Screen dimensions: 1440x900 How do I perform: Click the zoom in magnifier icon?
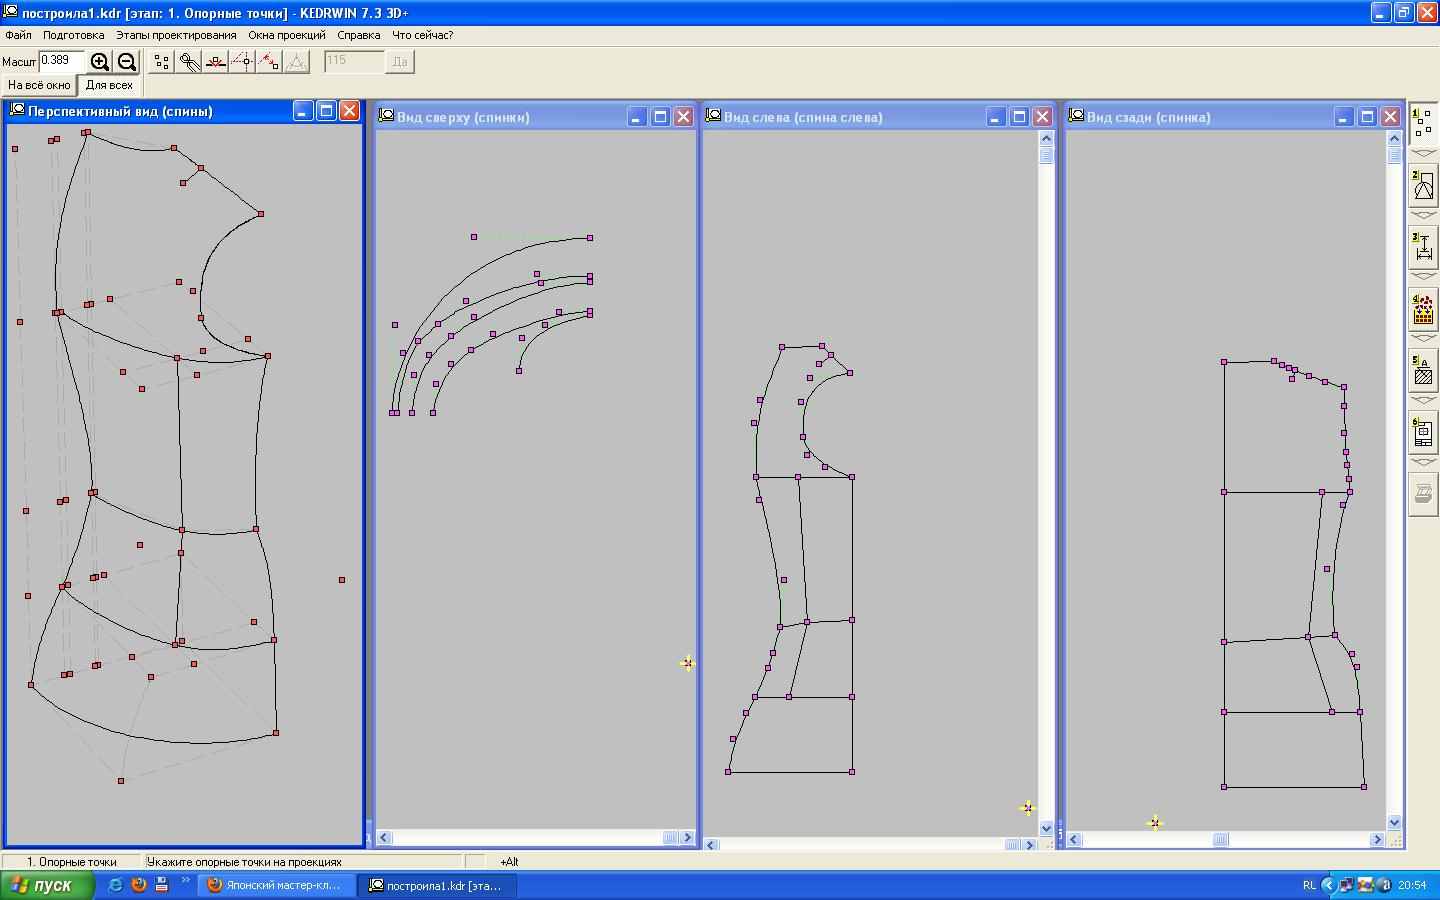pyautogui.click(x=100, y=62)
